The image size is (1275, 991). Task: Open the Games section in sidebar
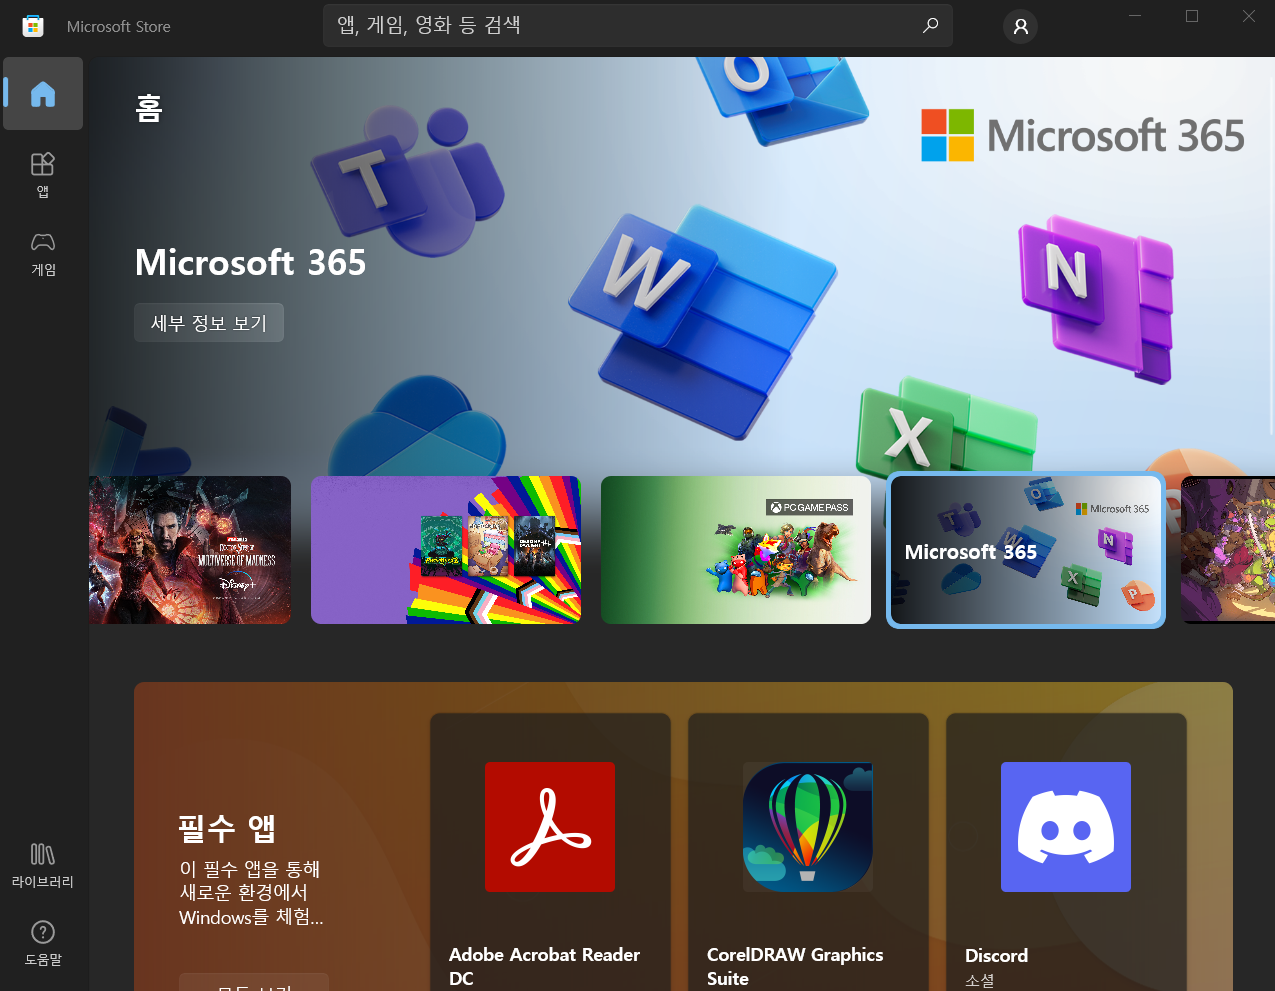[43, 254]
